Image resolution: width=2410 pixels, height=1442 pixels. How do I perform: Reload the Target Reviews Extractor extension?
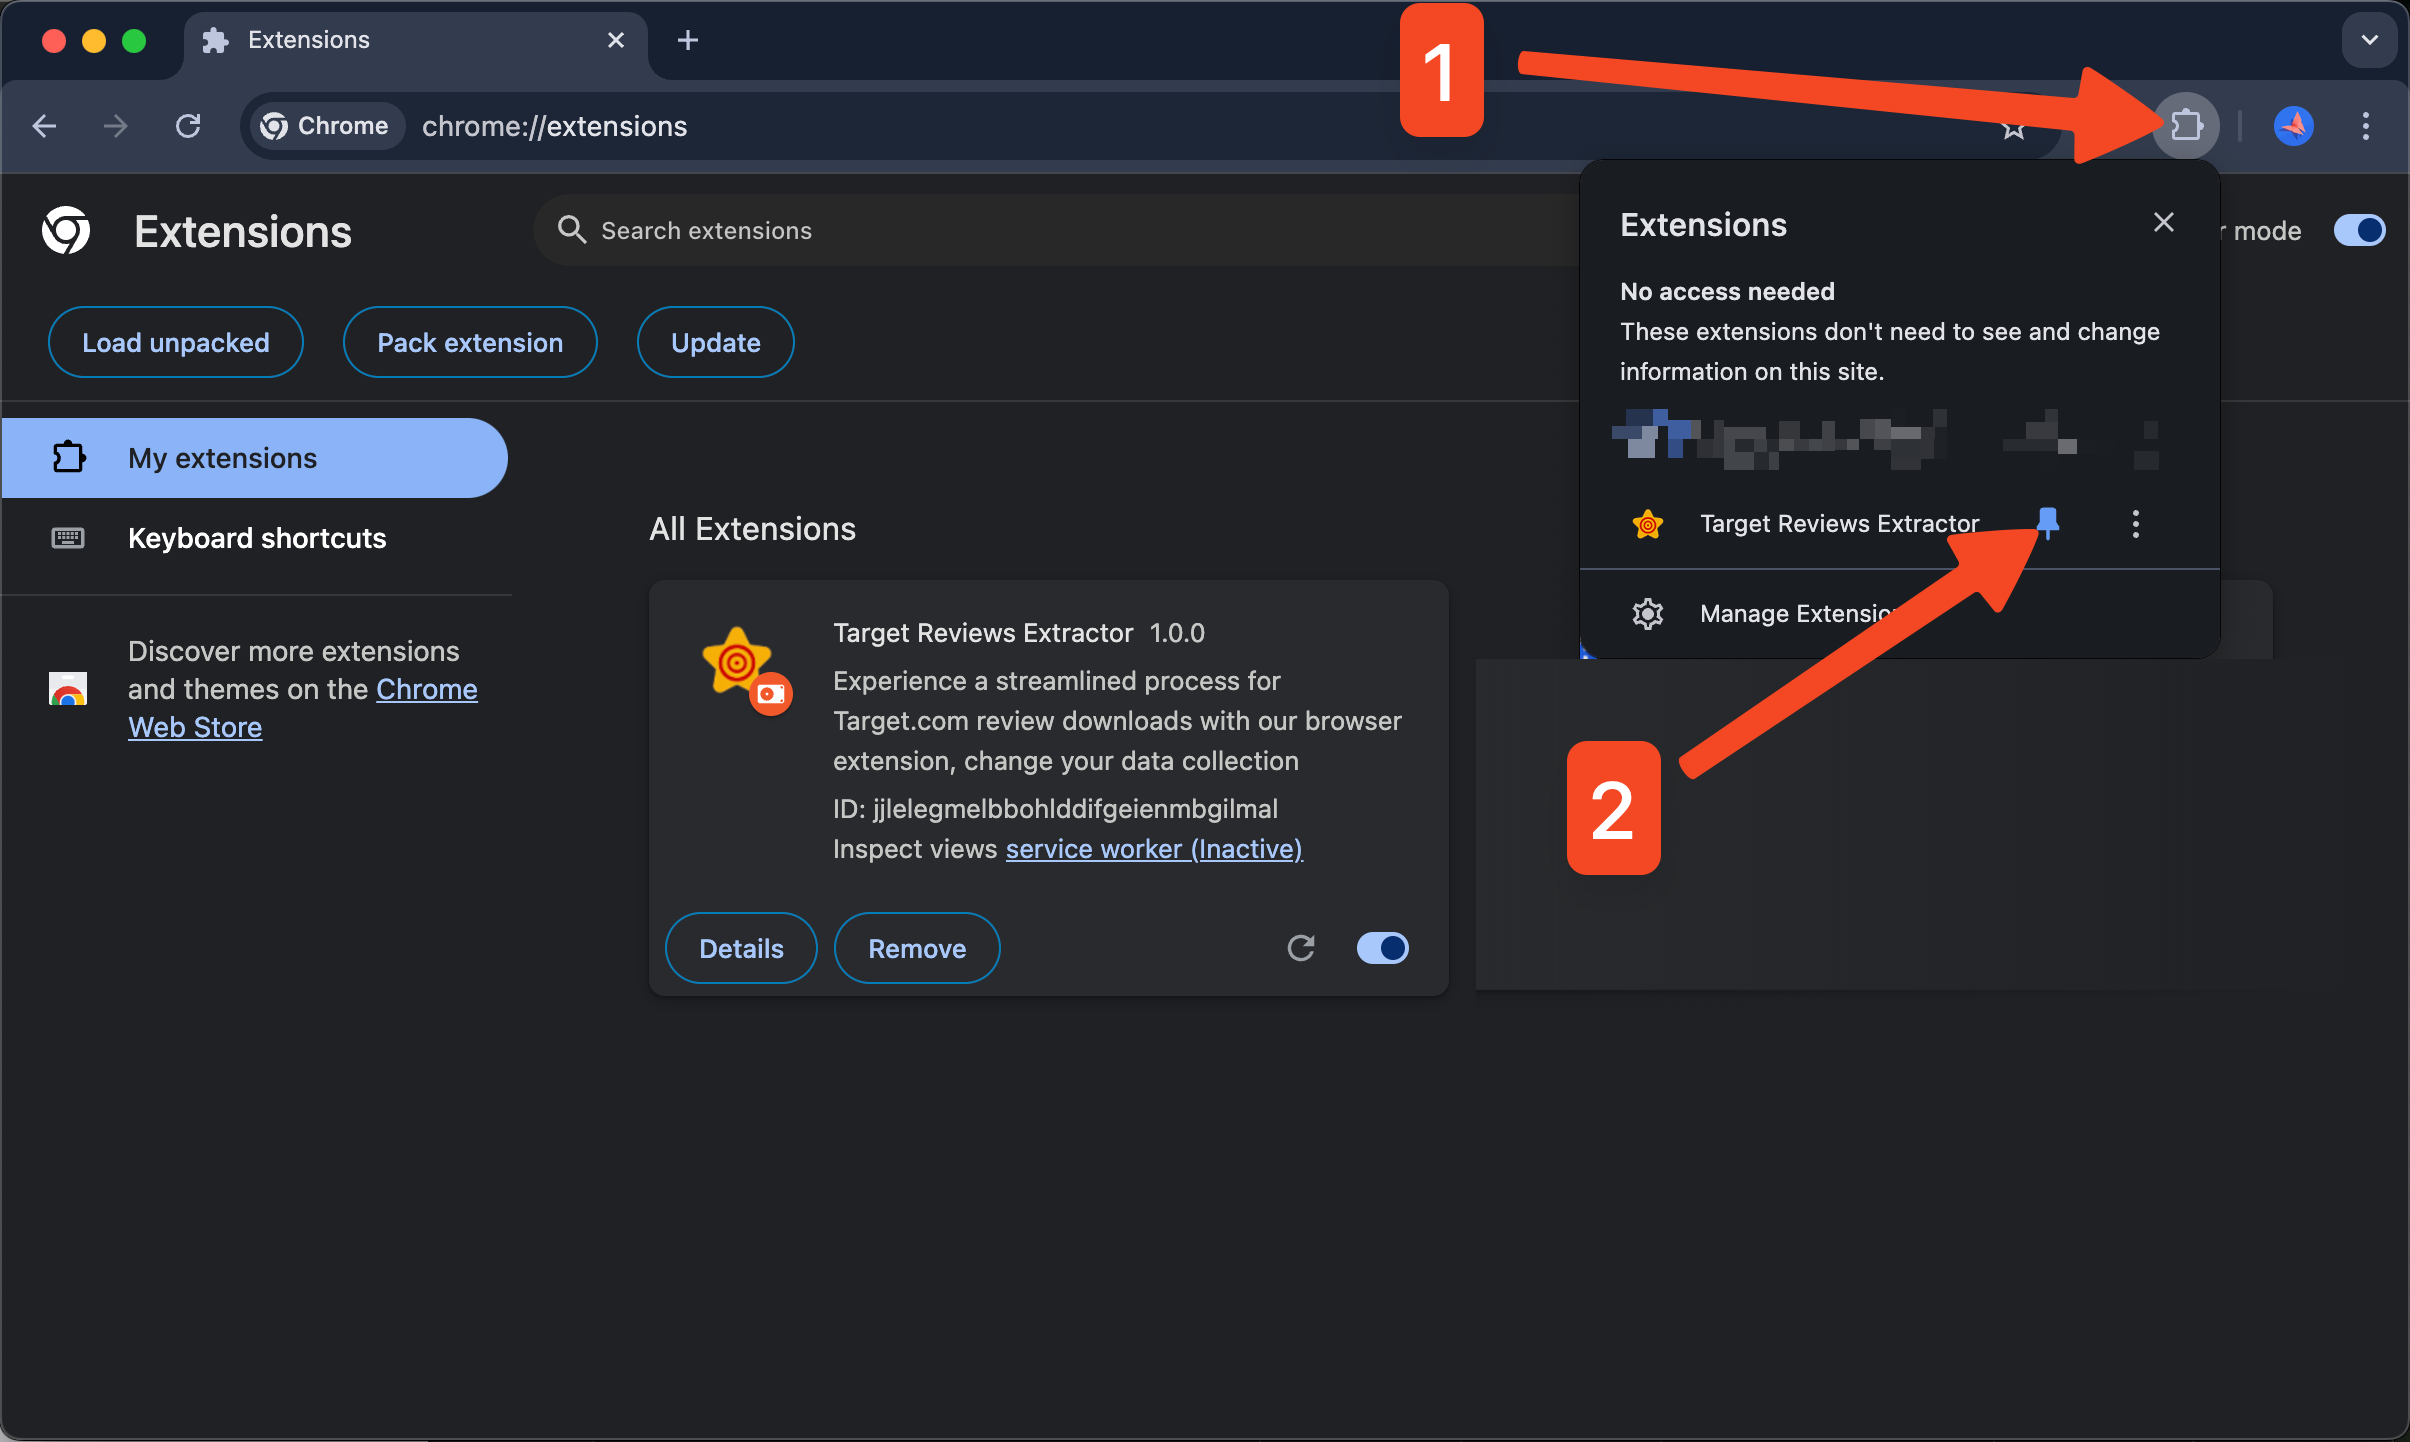pos(1301,948)
